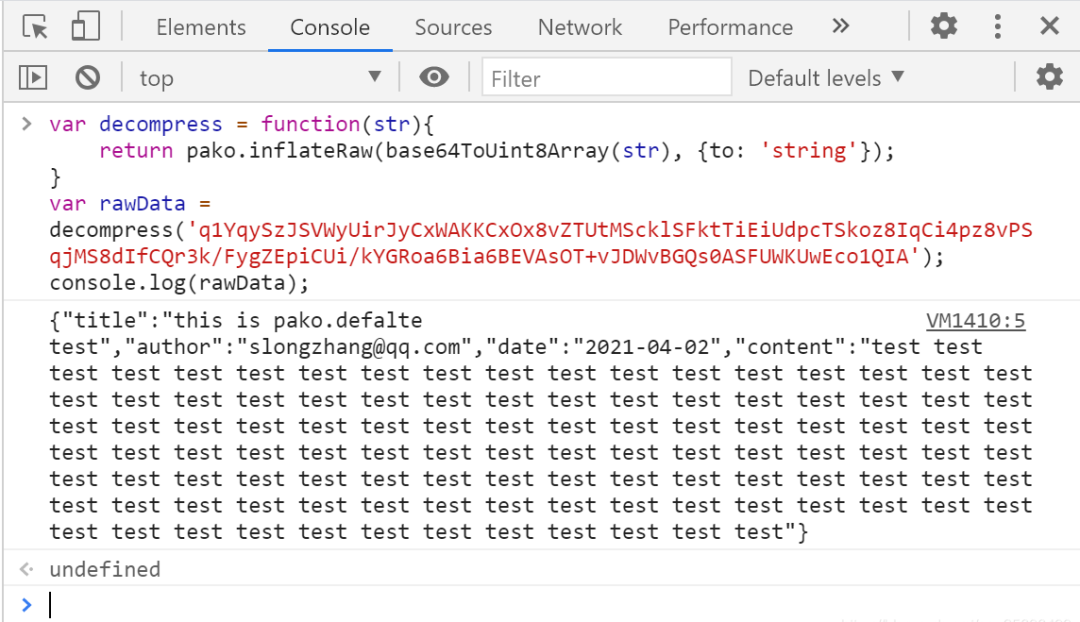The height and width of the screenshot is (622, 1080).
Task: Open console settings gear icon
Action: pyautogui.click(x=1048, y=77)
